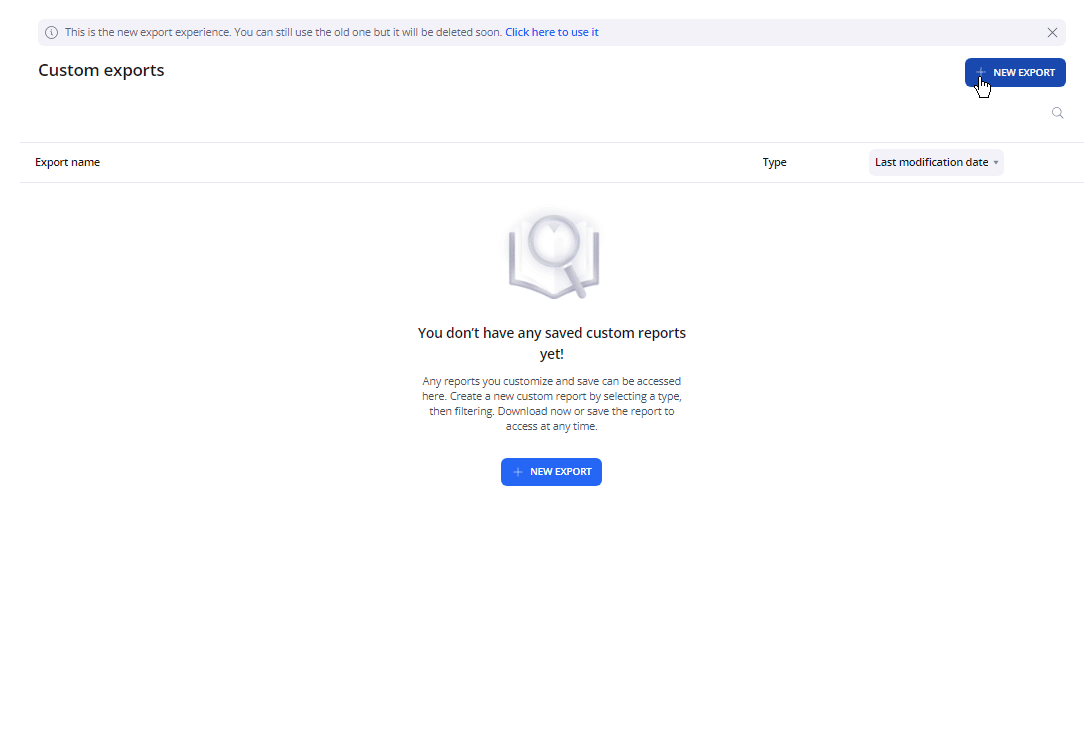1086x743 pixels.
Task: Select the Export name column header
Action: 67,162
